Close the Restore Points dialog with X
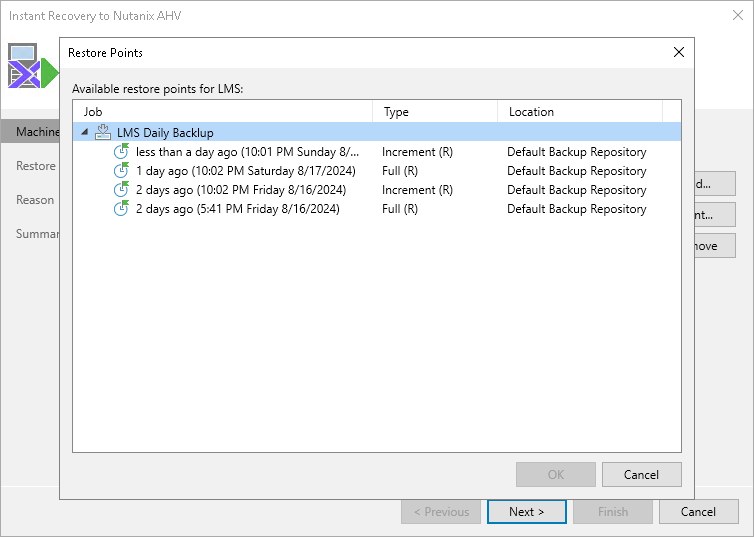The width and height of the screenshot is (754, 537). 679,52
